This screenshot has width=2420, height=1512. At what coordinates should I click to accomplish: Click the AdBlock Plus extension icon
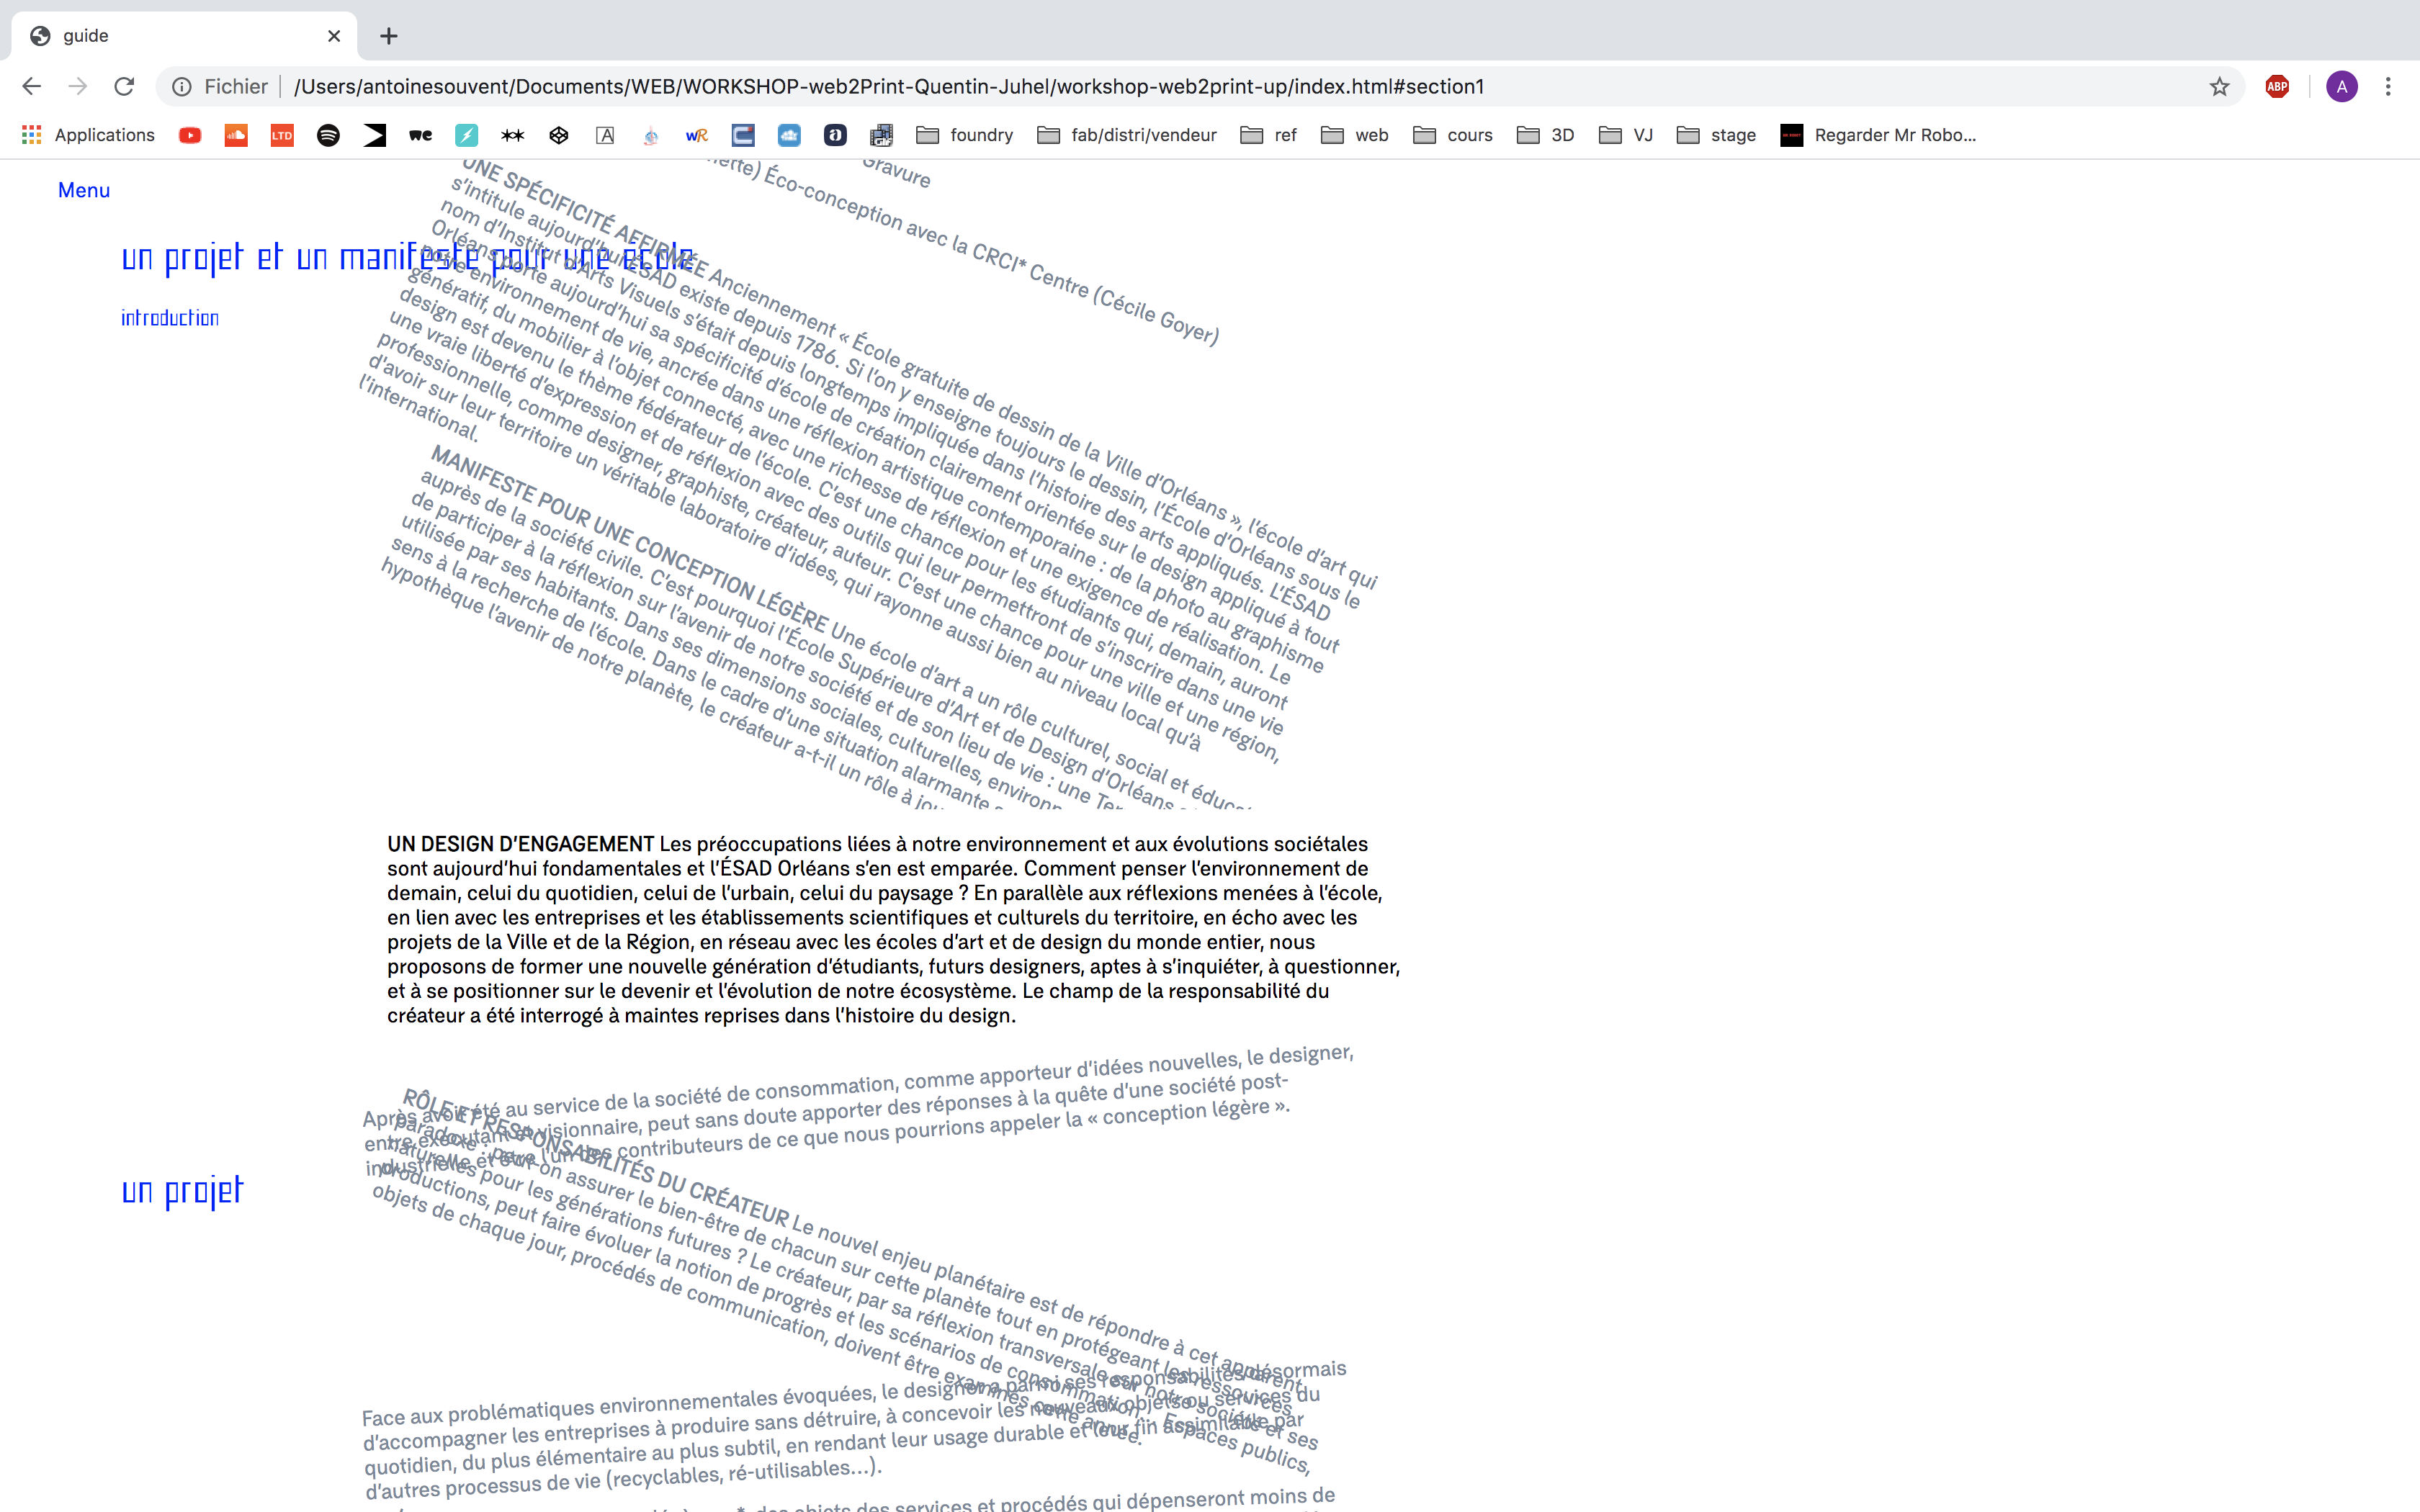pyautogui.click(x=2277, y=87)
